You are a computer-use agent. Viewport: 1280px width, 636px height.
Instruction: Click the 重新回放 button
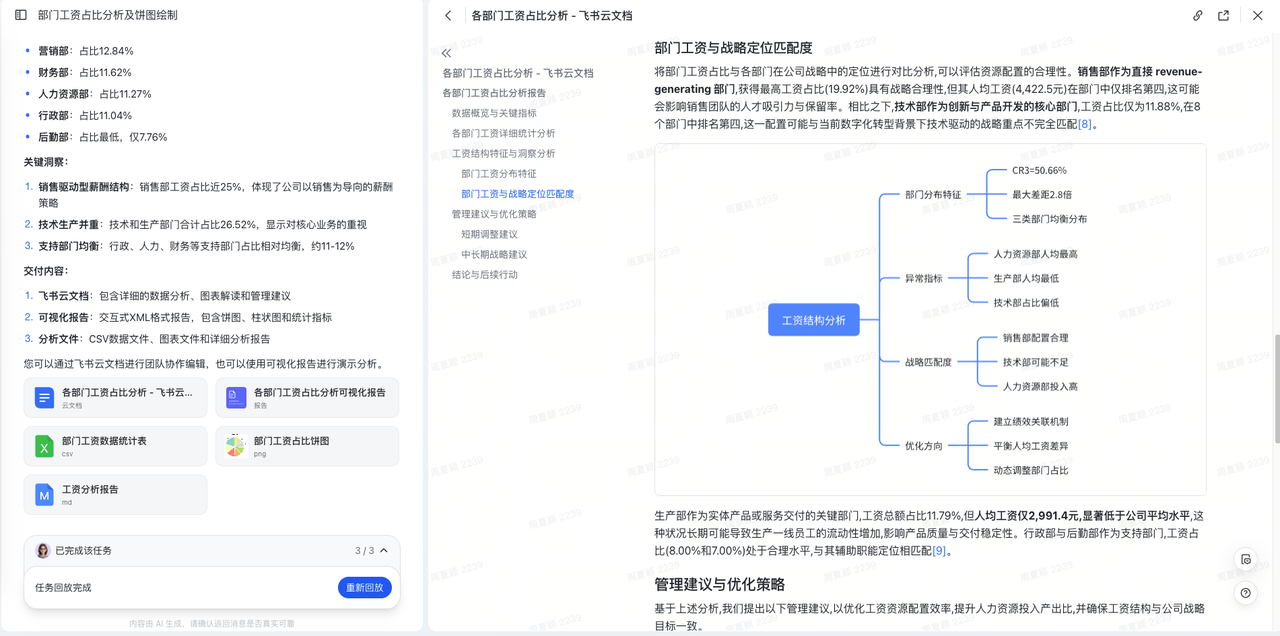pyautogui.click(x=364, y=588)
